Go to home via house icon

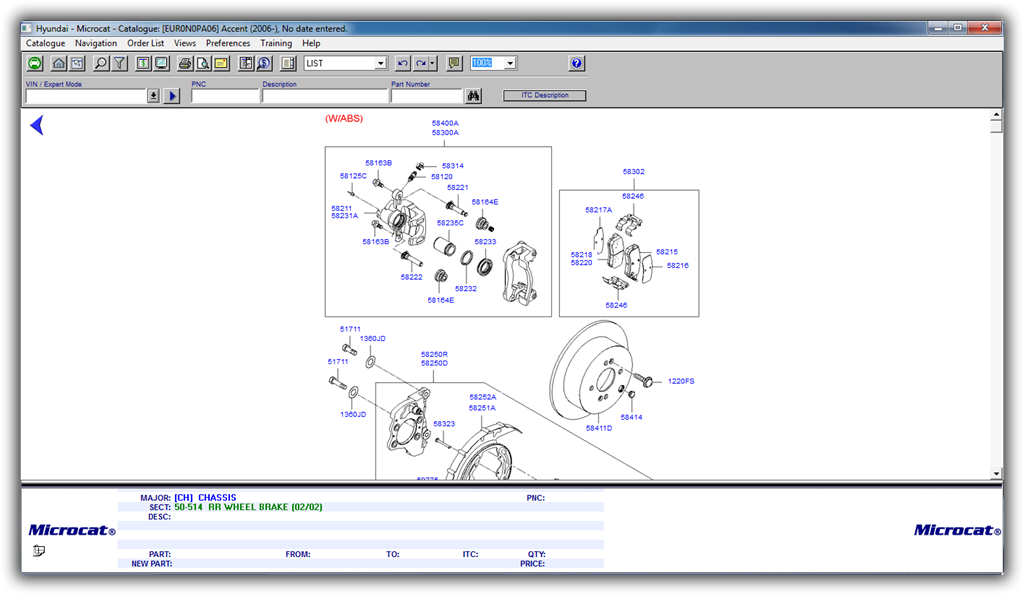59,63
